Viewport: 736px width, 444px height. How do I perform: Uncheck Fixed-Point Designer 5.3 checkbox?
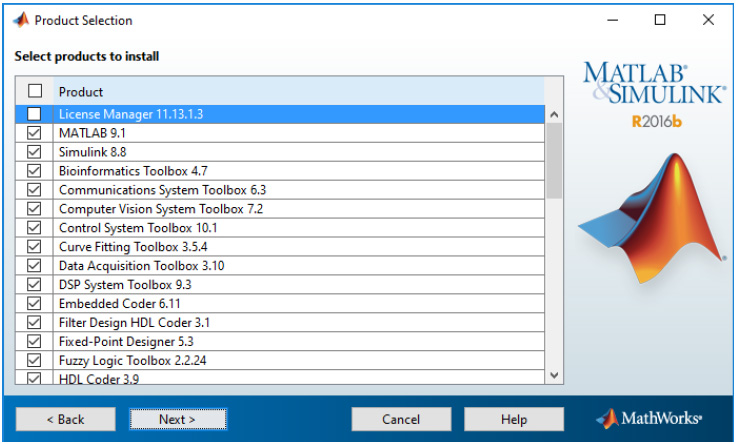coord(34,341)
